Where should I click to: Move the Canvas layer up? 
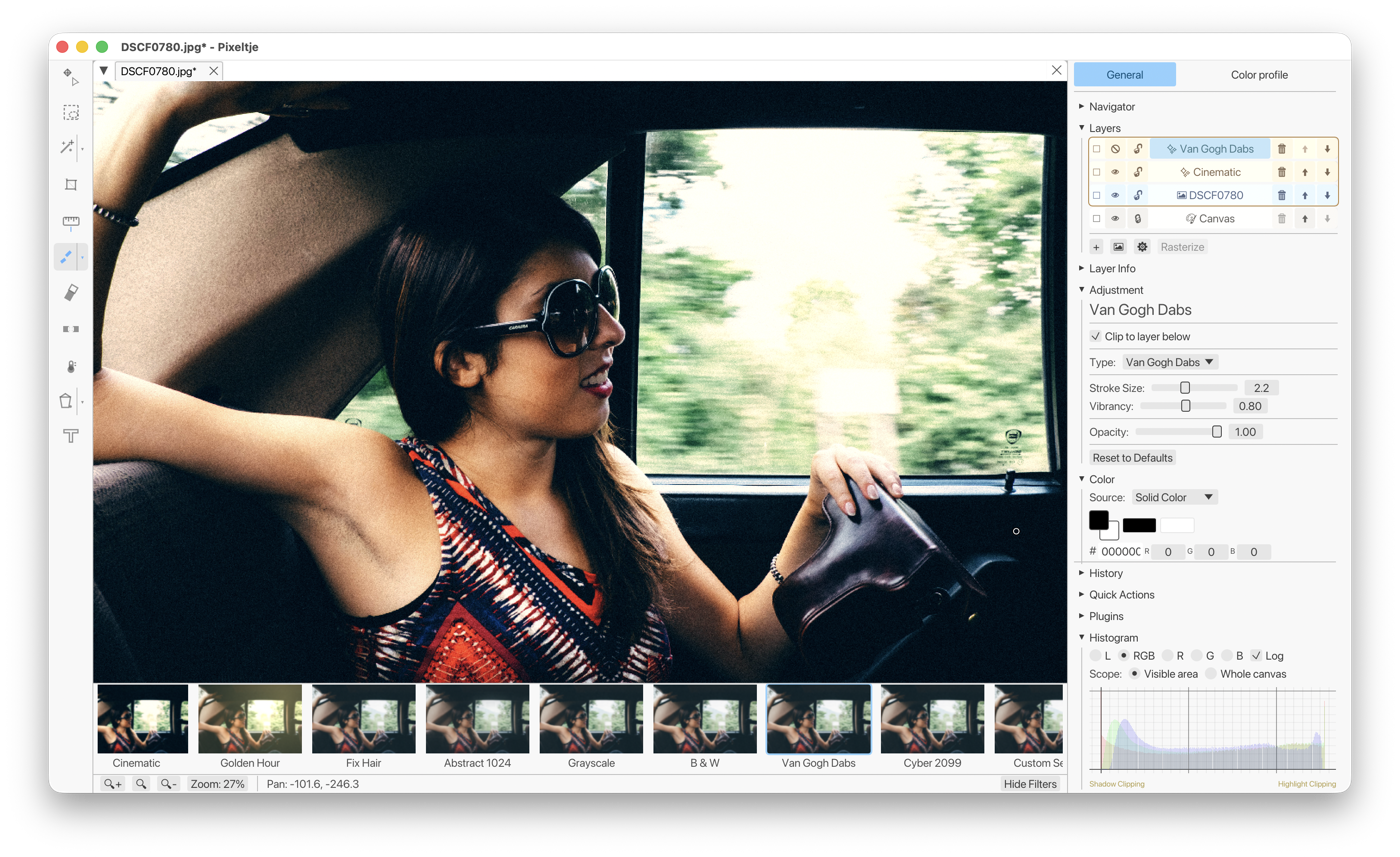tap(1304, 218)
